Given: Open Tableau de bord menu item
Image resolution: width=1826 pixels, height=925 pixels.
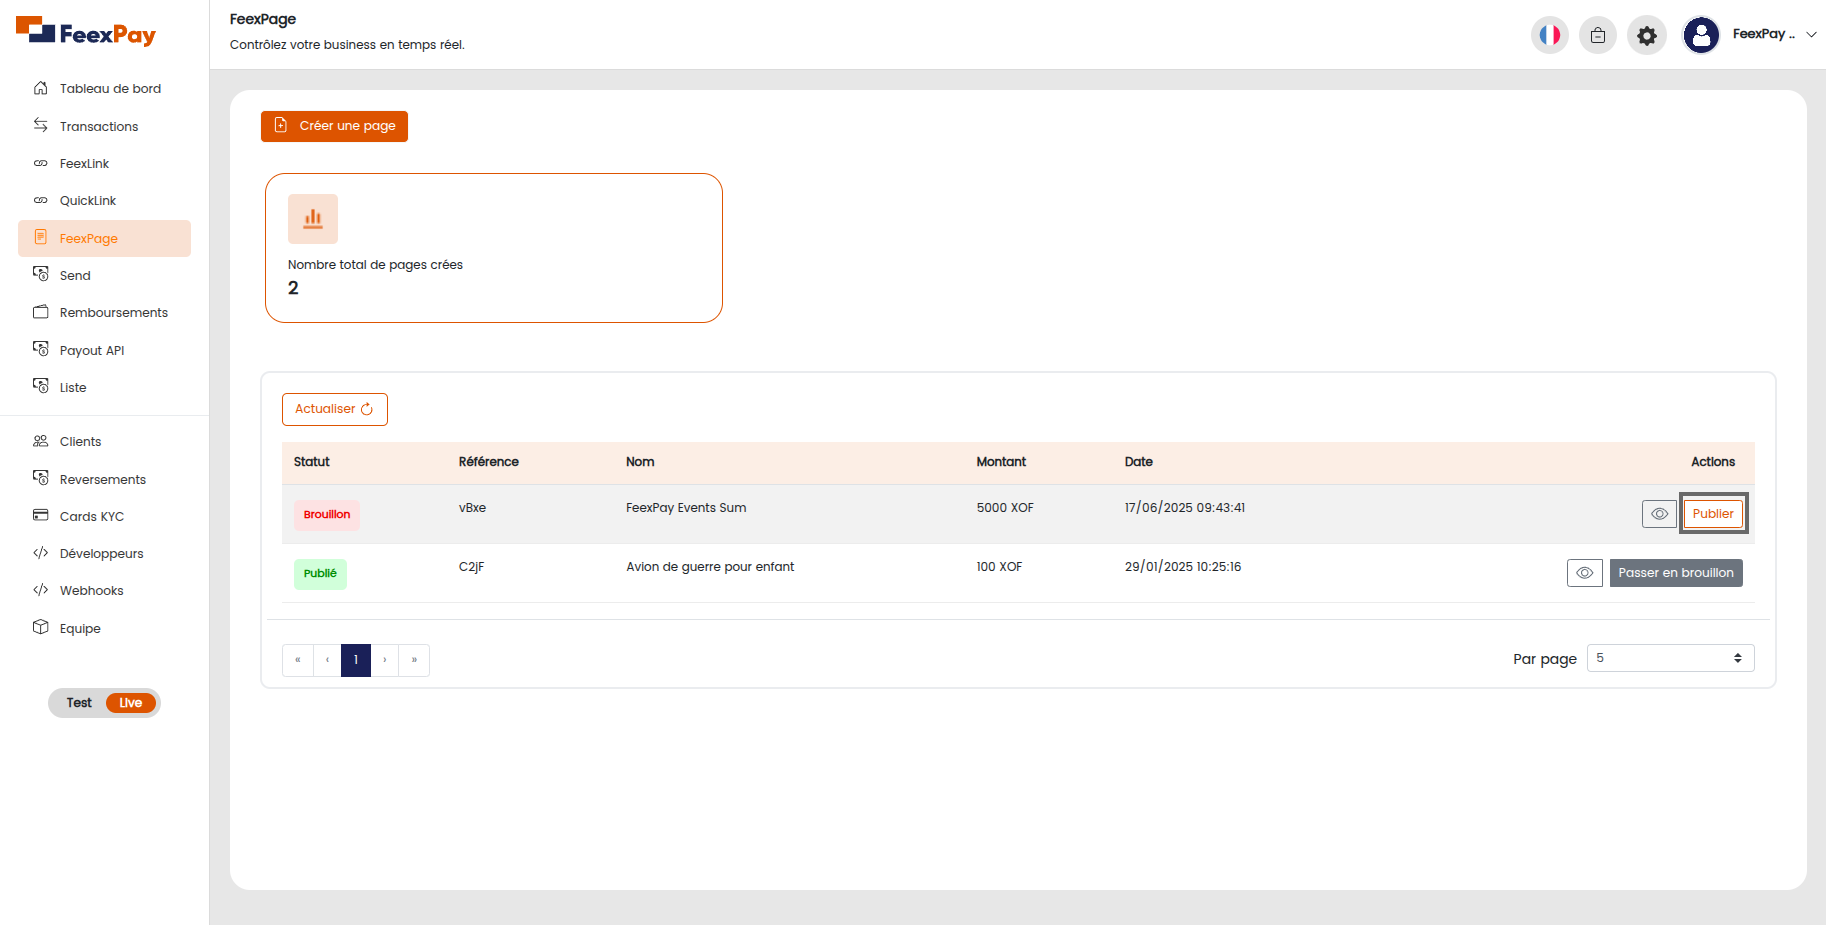Looking at the screenshot, I should point(104,88).
